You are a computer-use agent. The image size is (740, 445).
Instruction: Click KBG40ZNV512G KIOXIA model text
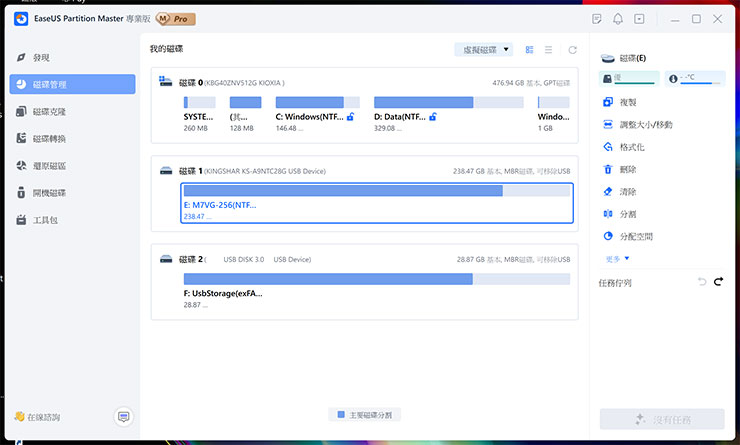244,83
